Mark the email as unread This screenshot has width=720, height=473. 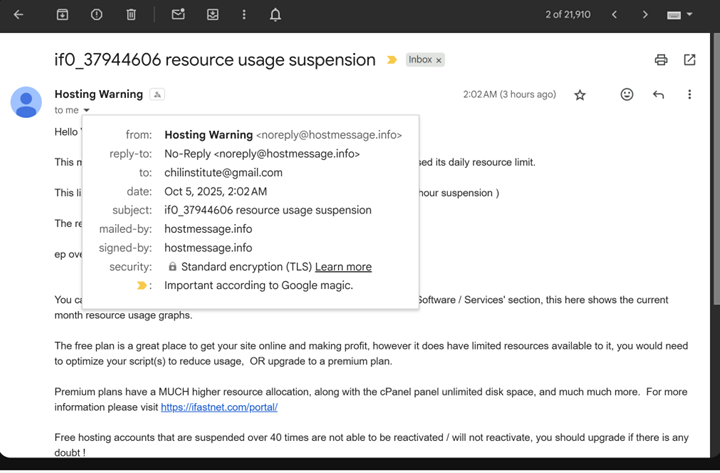point(178,15)
